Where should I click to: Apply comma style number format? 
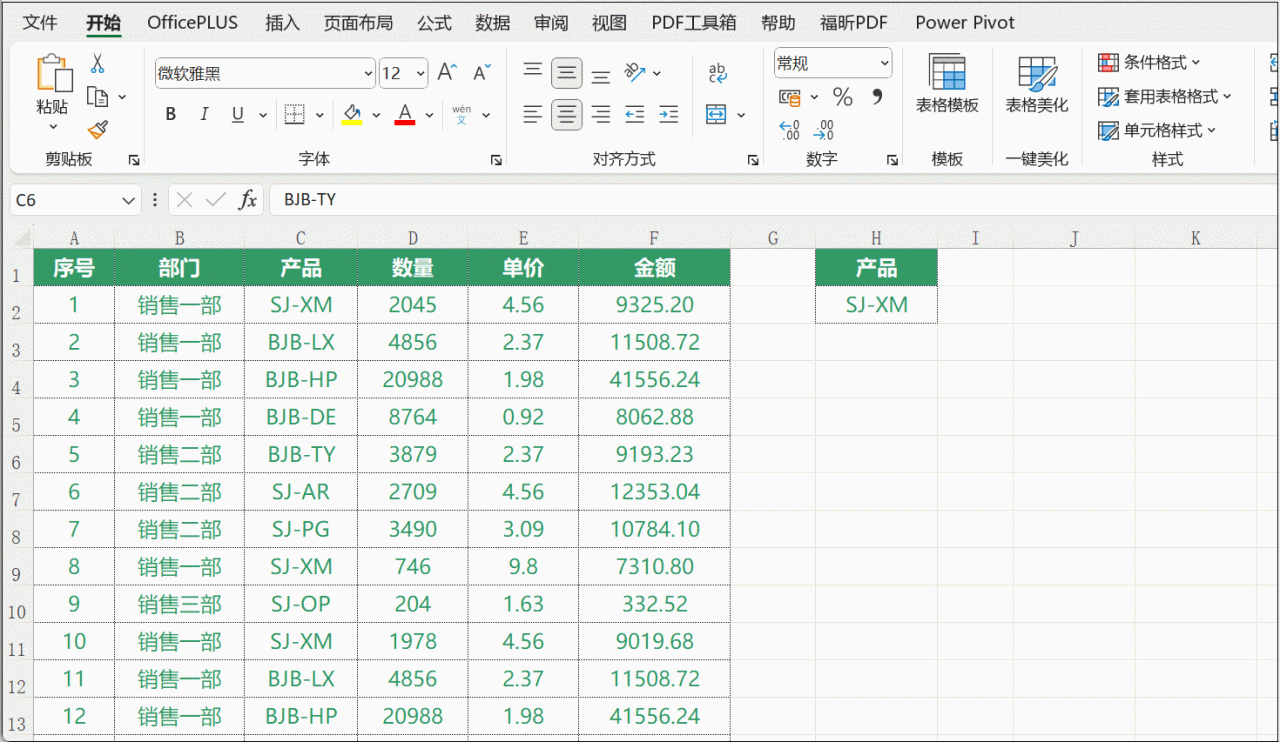click(x=877, y=97)
